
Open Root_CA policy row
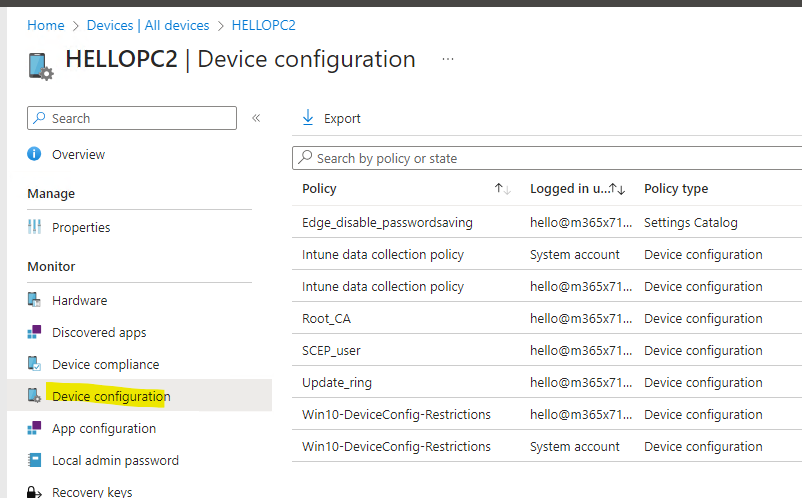[326, 319]
